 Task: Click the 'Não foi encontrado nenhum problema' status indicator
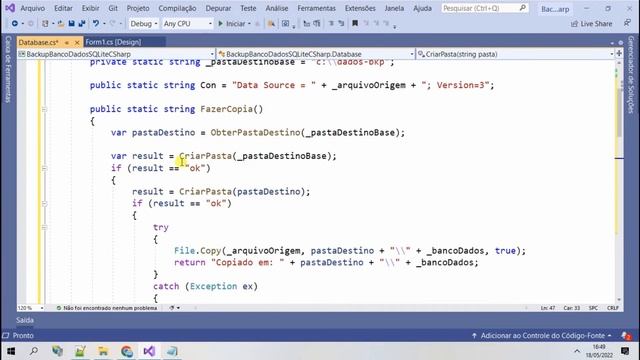(107, 308)
